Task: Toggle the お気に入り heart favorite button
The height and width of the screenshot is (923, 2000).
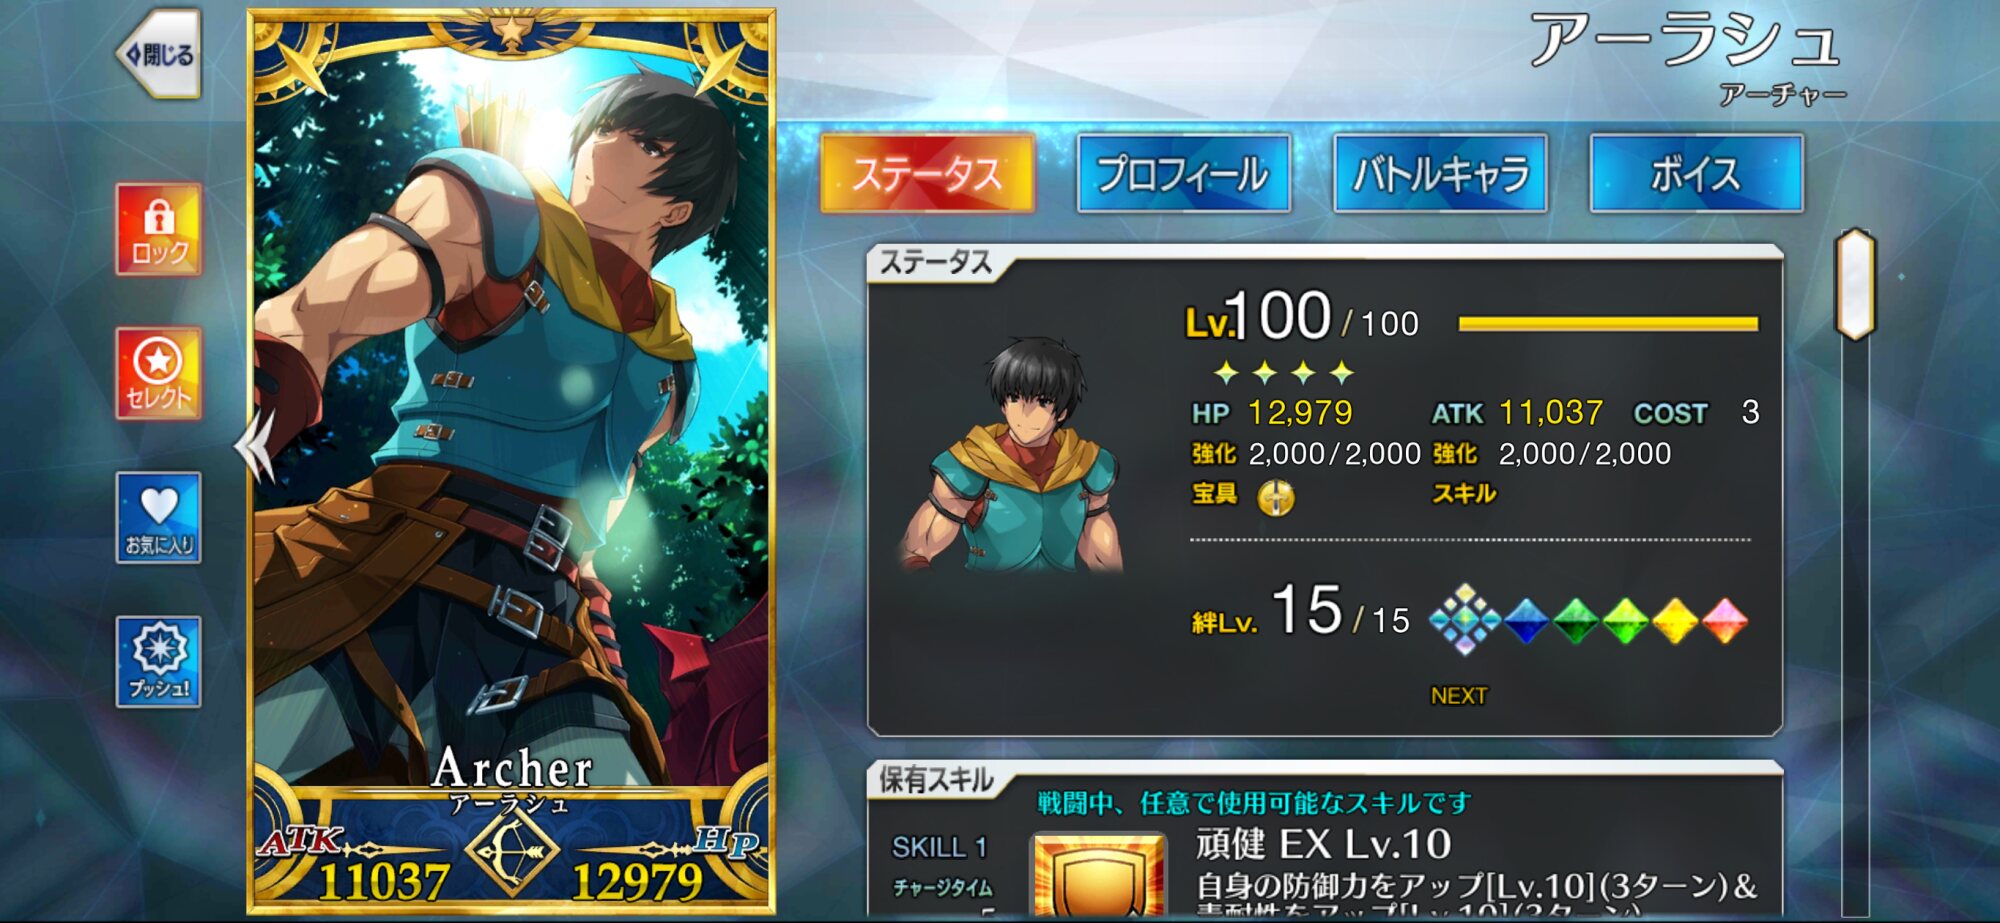Action: [x=158, y=517]
